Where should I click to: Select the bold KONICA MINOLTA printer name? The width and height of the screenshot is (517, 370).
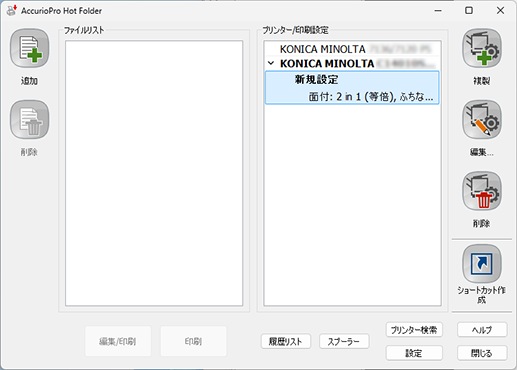coord(327,63)
